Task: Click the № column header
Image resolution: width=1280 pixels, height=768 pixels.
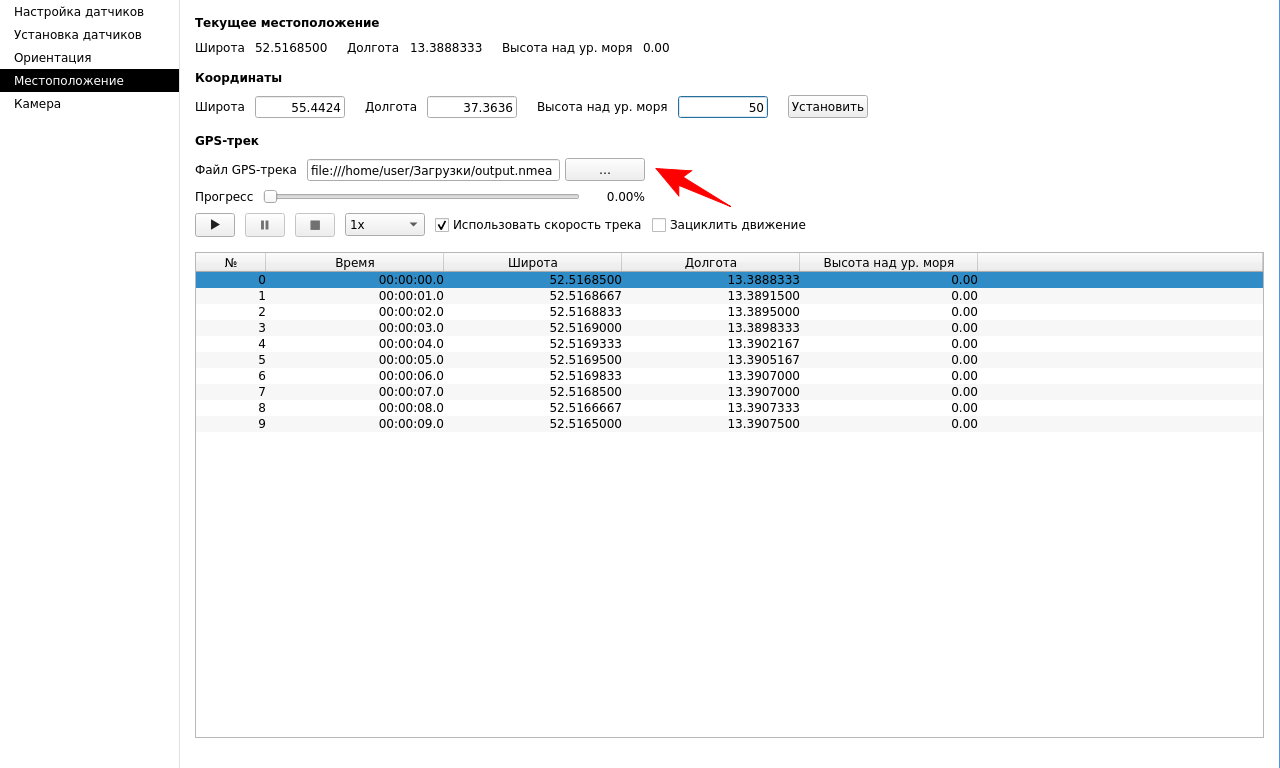Action: pos(231,263)
